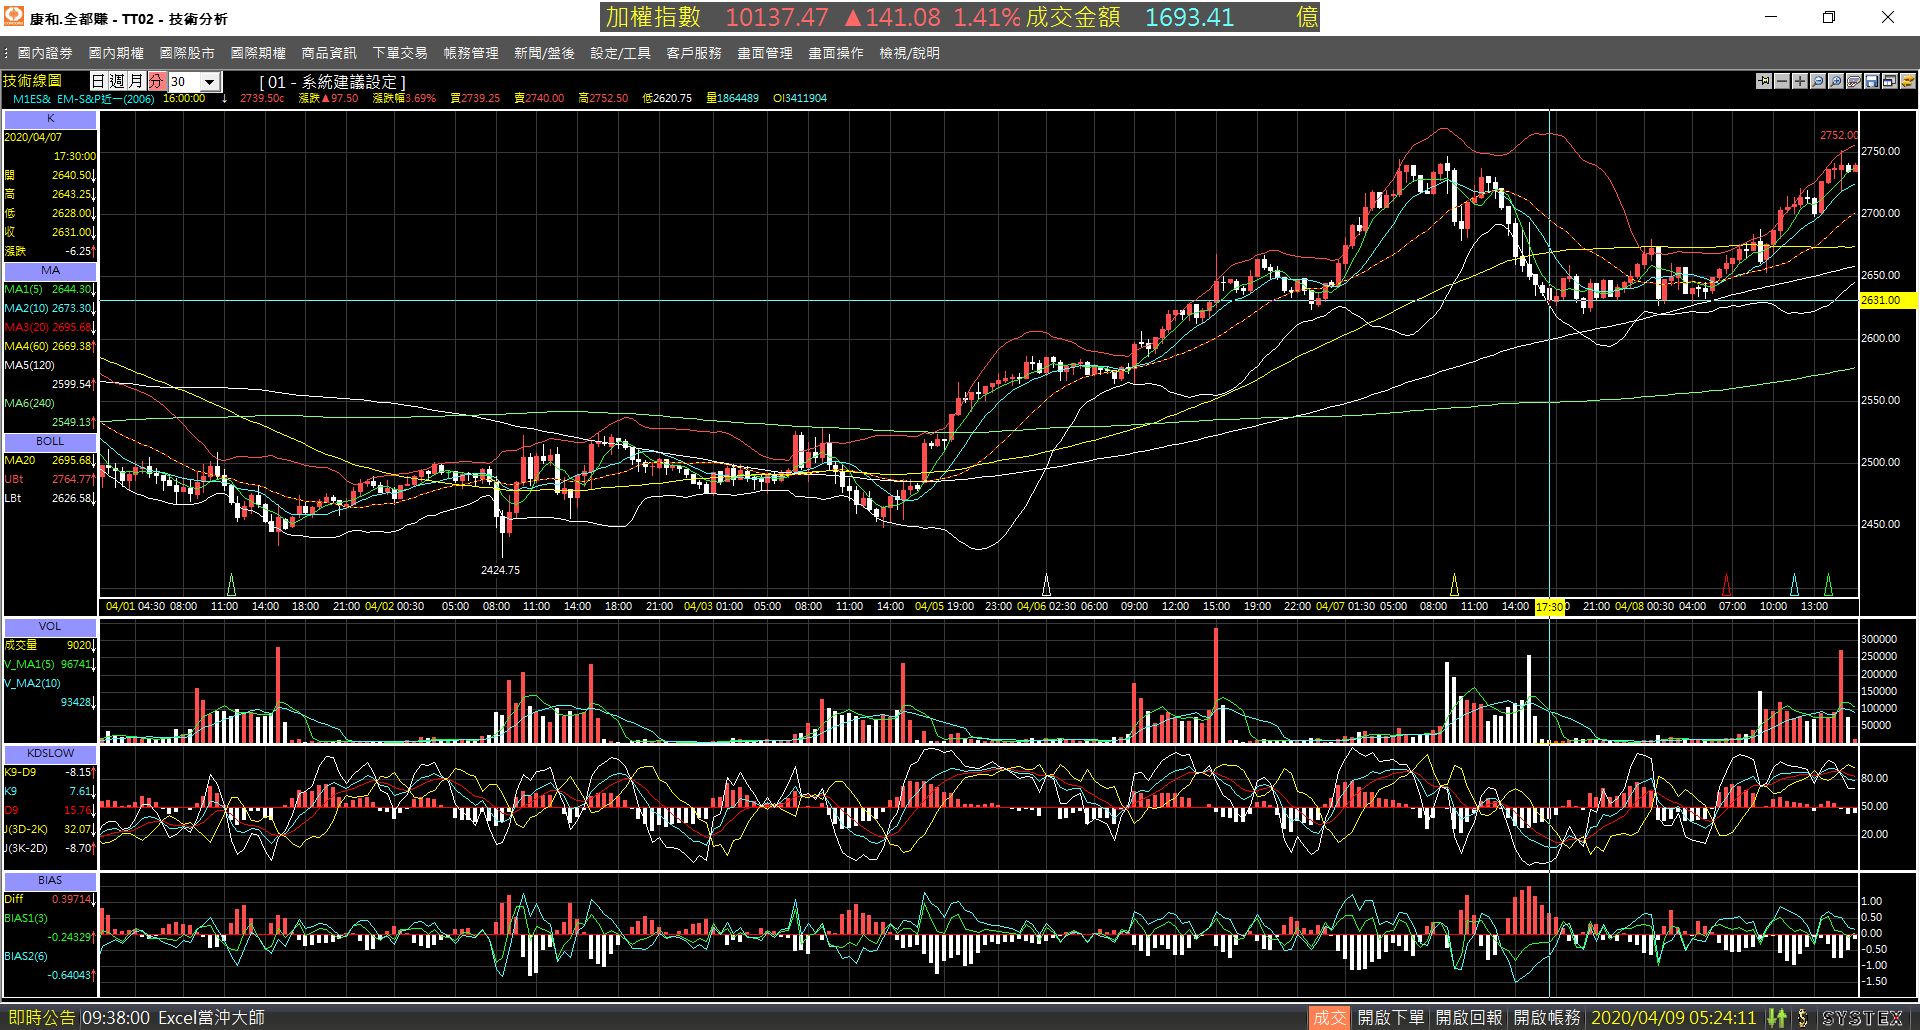Click the VOL panel header
This screenshot has width=1920, height=1030.
coord(50,627)
